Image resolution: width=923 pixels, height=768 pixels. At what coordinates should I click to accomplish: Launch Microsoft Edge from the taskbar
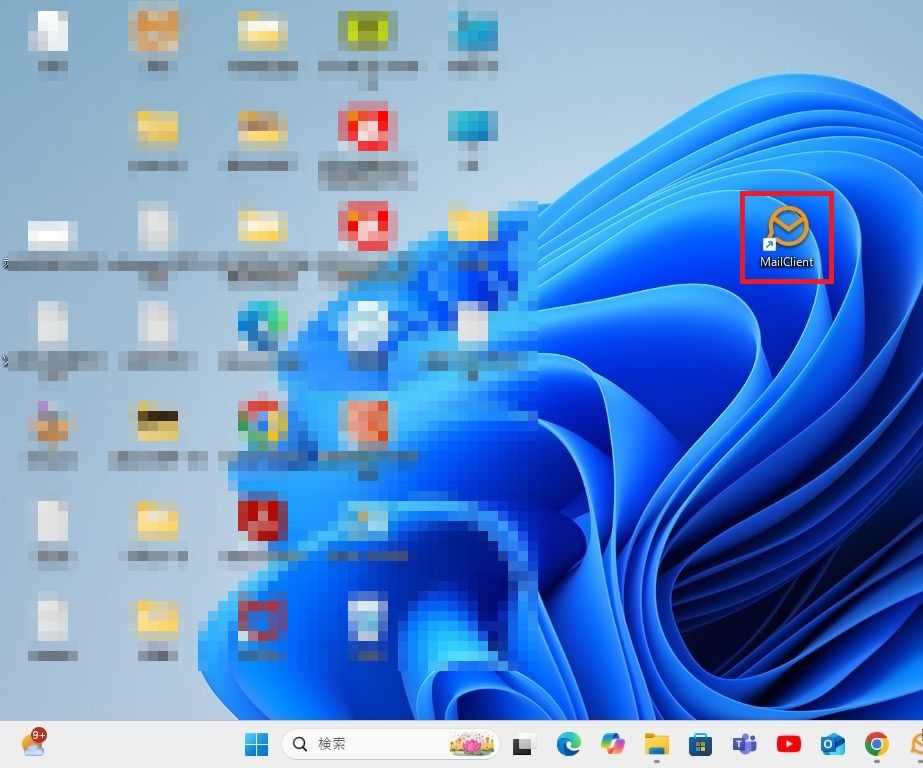(569, 744)
